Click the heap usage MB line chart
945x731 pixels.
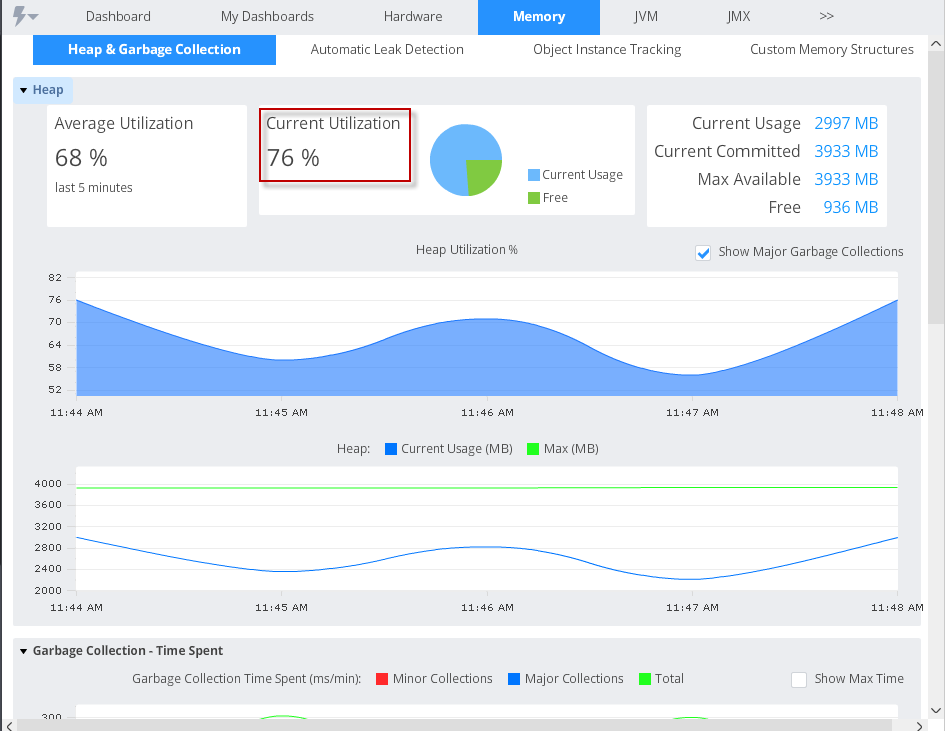pos(487,529)
